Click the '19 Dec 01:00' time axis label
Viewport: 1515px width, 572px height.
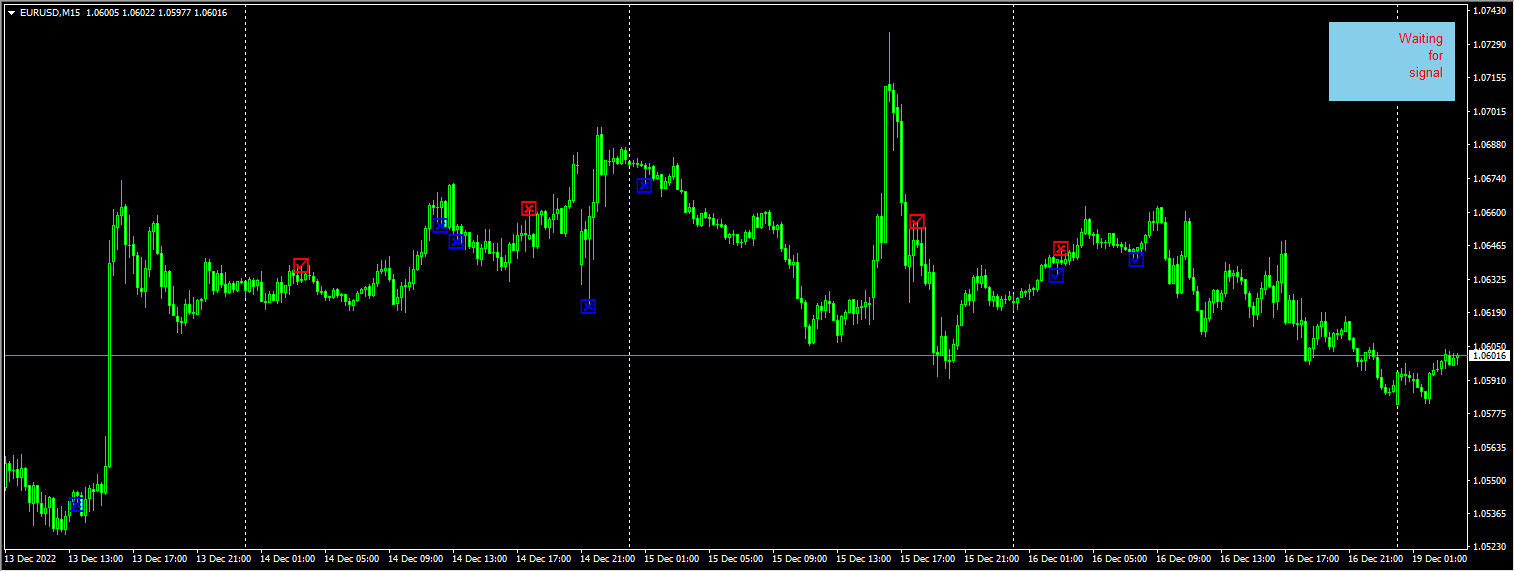click(1439, 559)
